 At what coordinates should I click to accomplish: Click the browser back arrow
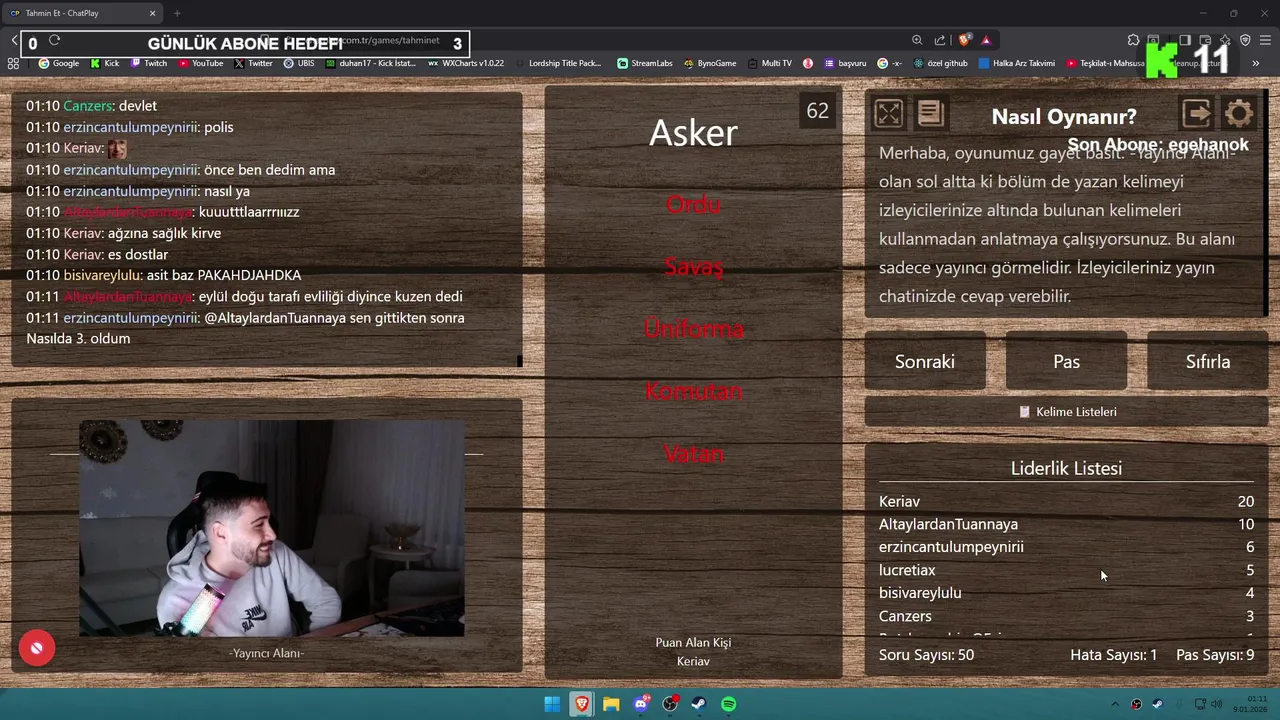tap(14, 41)
